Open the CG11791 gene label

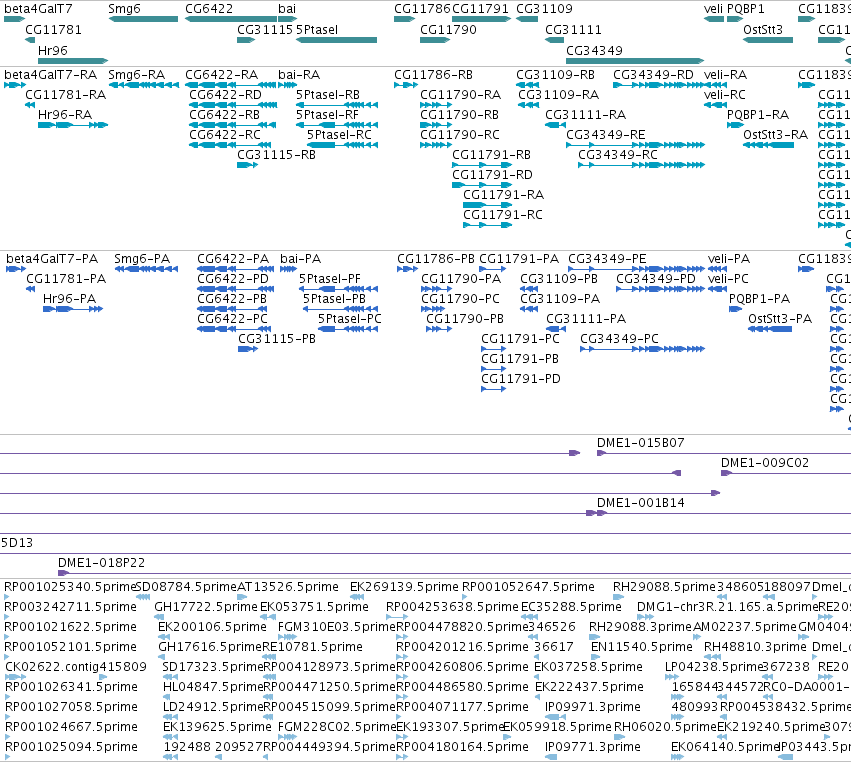coord(480,9)
